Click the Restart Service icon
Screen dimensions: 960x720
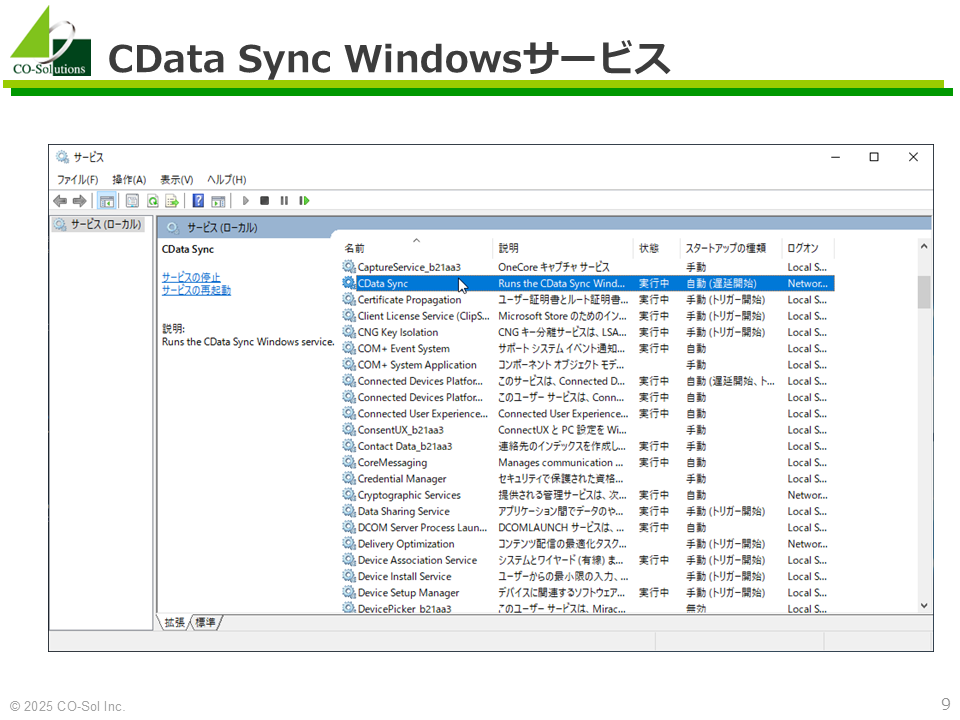coord(304,201)
